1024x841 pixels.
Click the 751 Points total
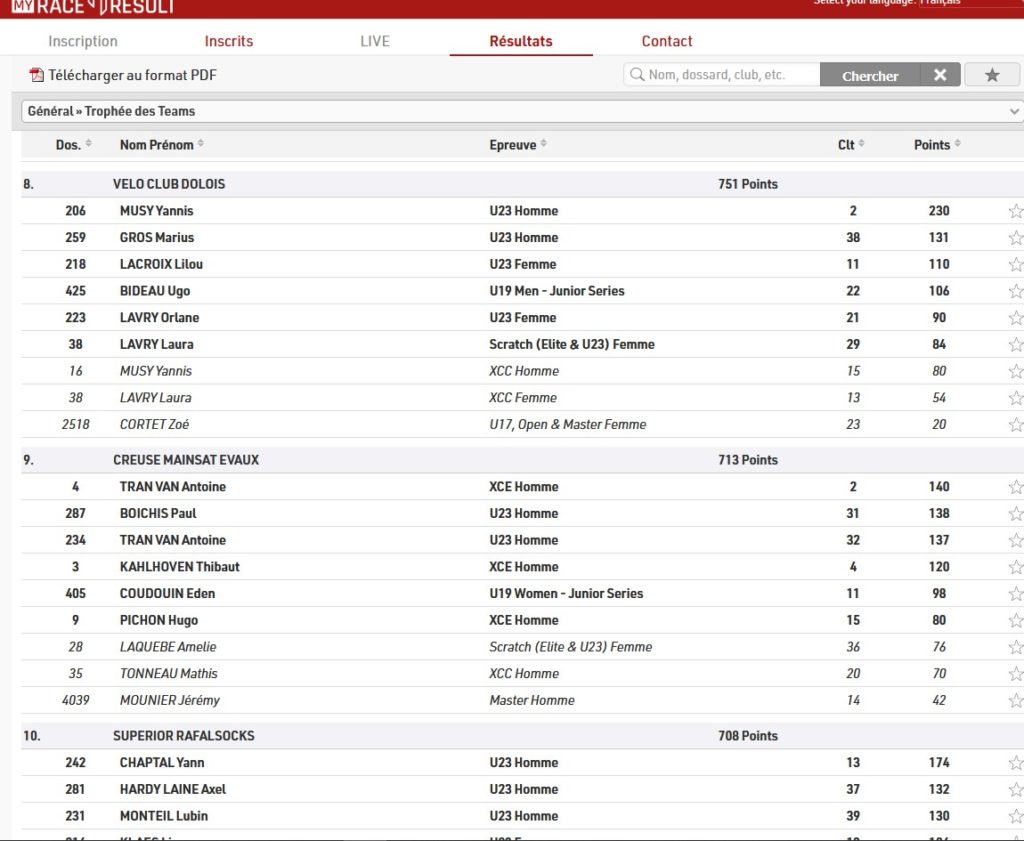748,184
